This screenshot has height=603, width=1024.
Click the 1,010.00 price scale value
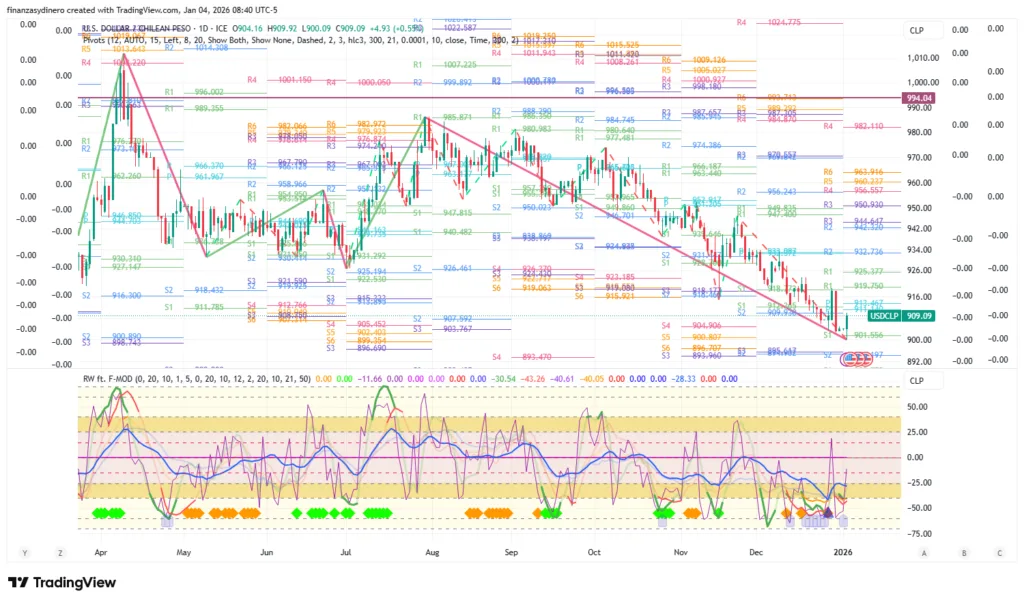(x=922, y=58)
